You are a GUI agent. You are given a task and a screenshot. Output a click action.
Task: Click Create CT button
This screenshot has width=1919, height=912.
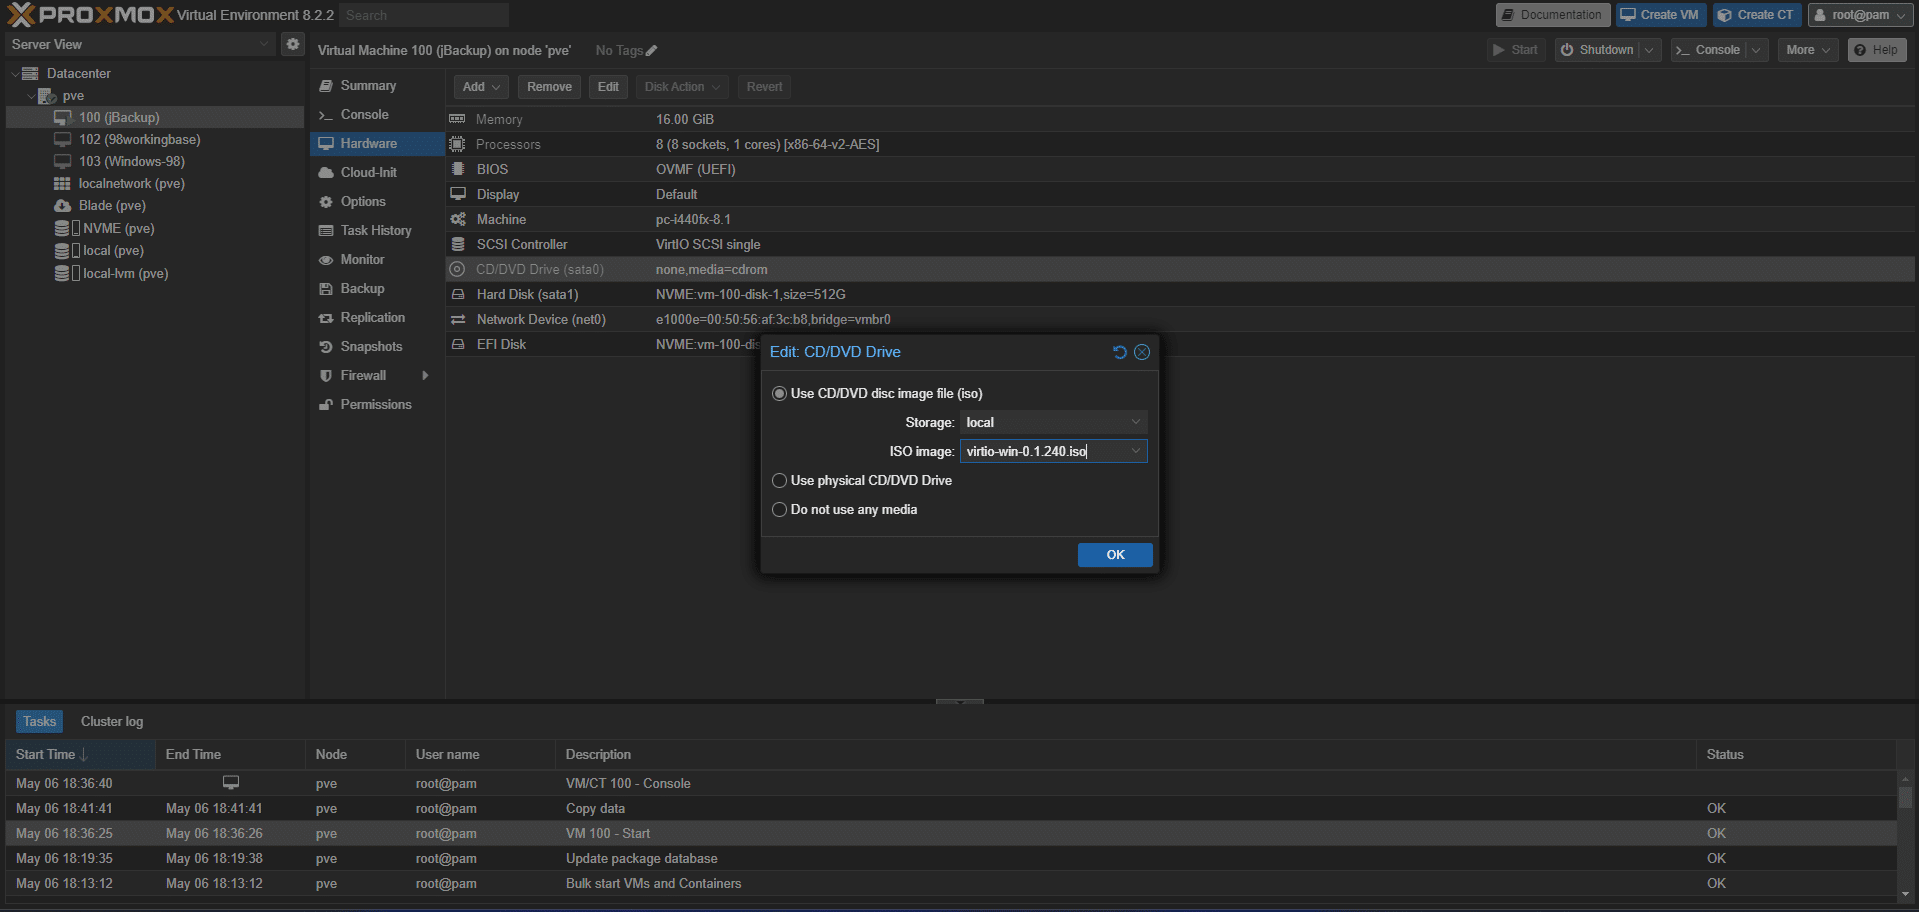pyautogui.click(x=1756, y=15)
